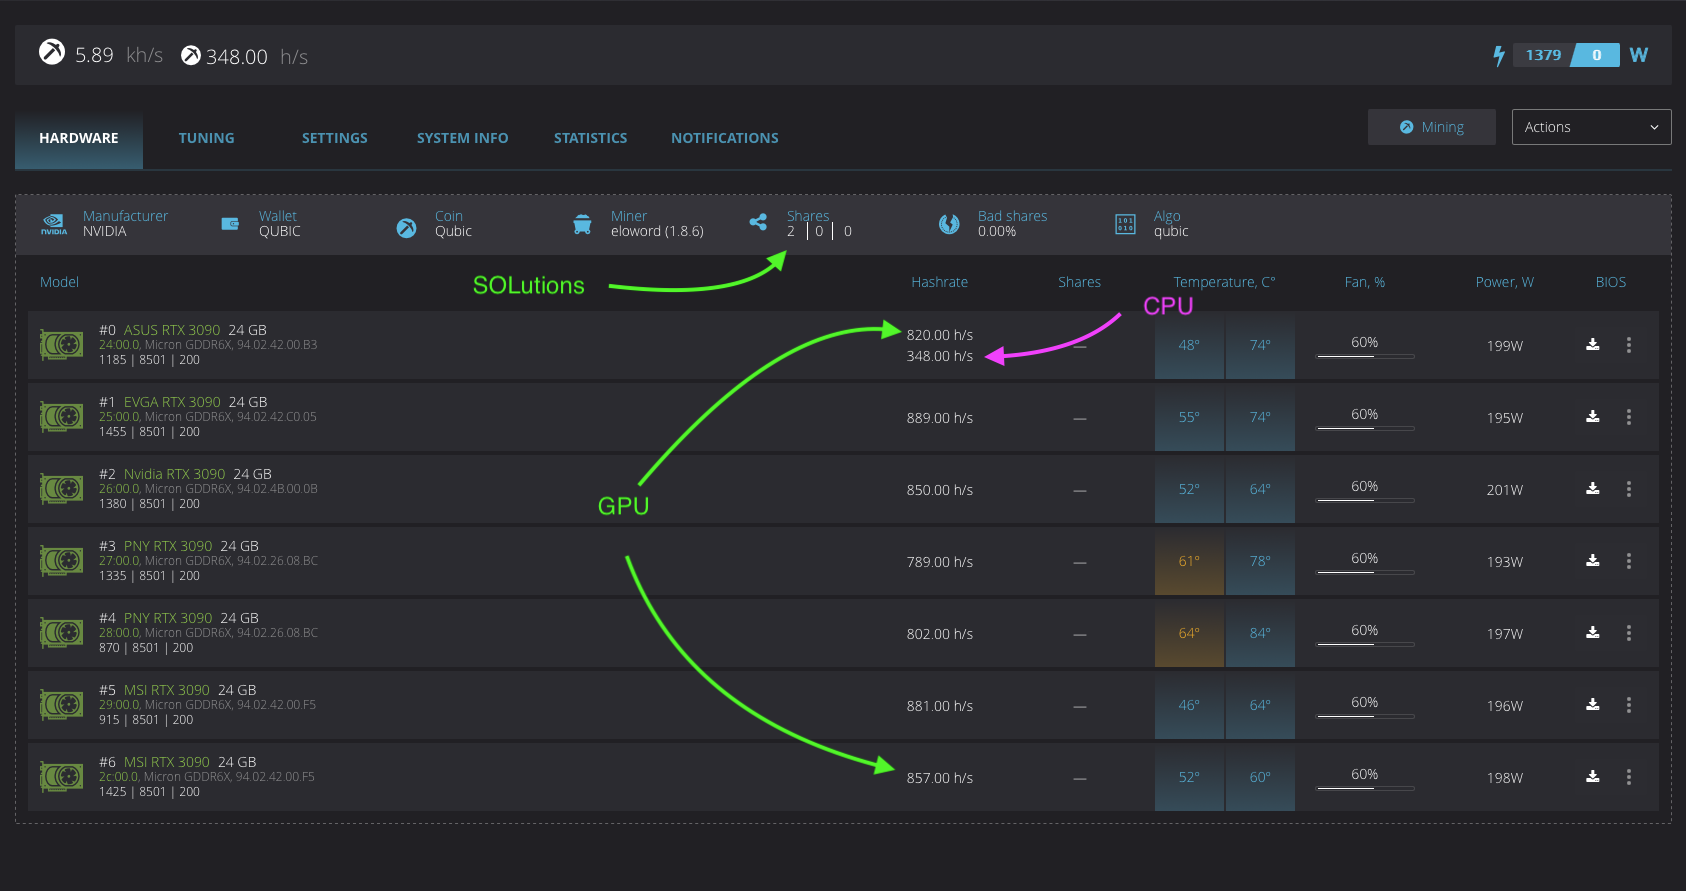Image resolution: width=1686 pixels, height=891 pixels.
Task: Open the Notifications tab
Action: point(725,139)
